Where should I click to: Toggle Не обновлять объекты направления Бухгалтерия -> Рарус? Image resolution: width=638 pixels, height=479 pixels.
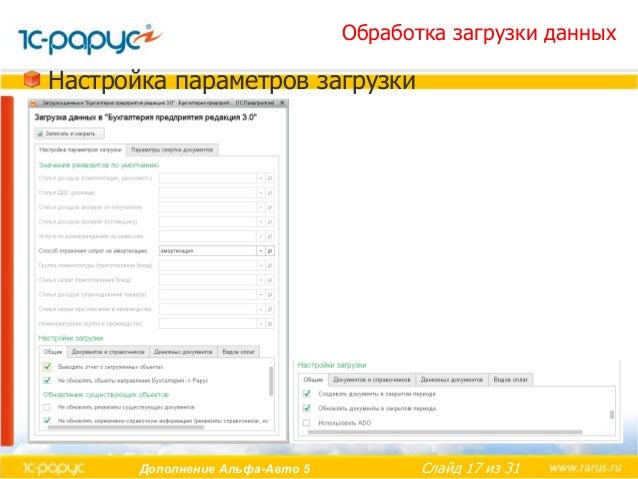[47, 381]
